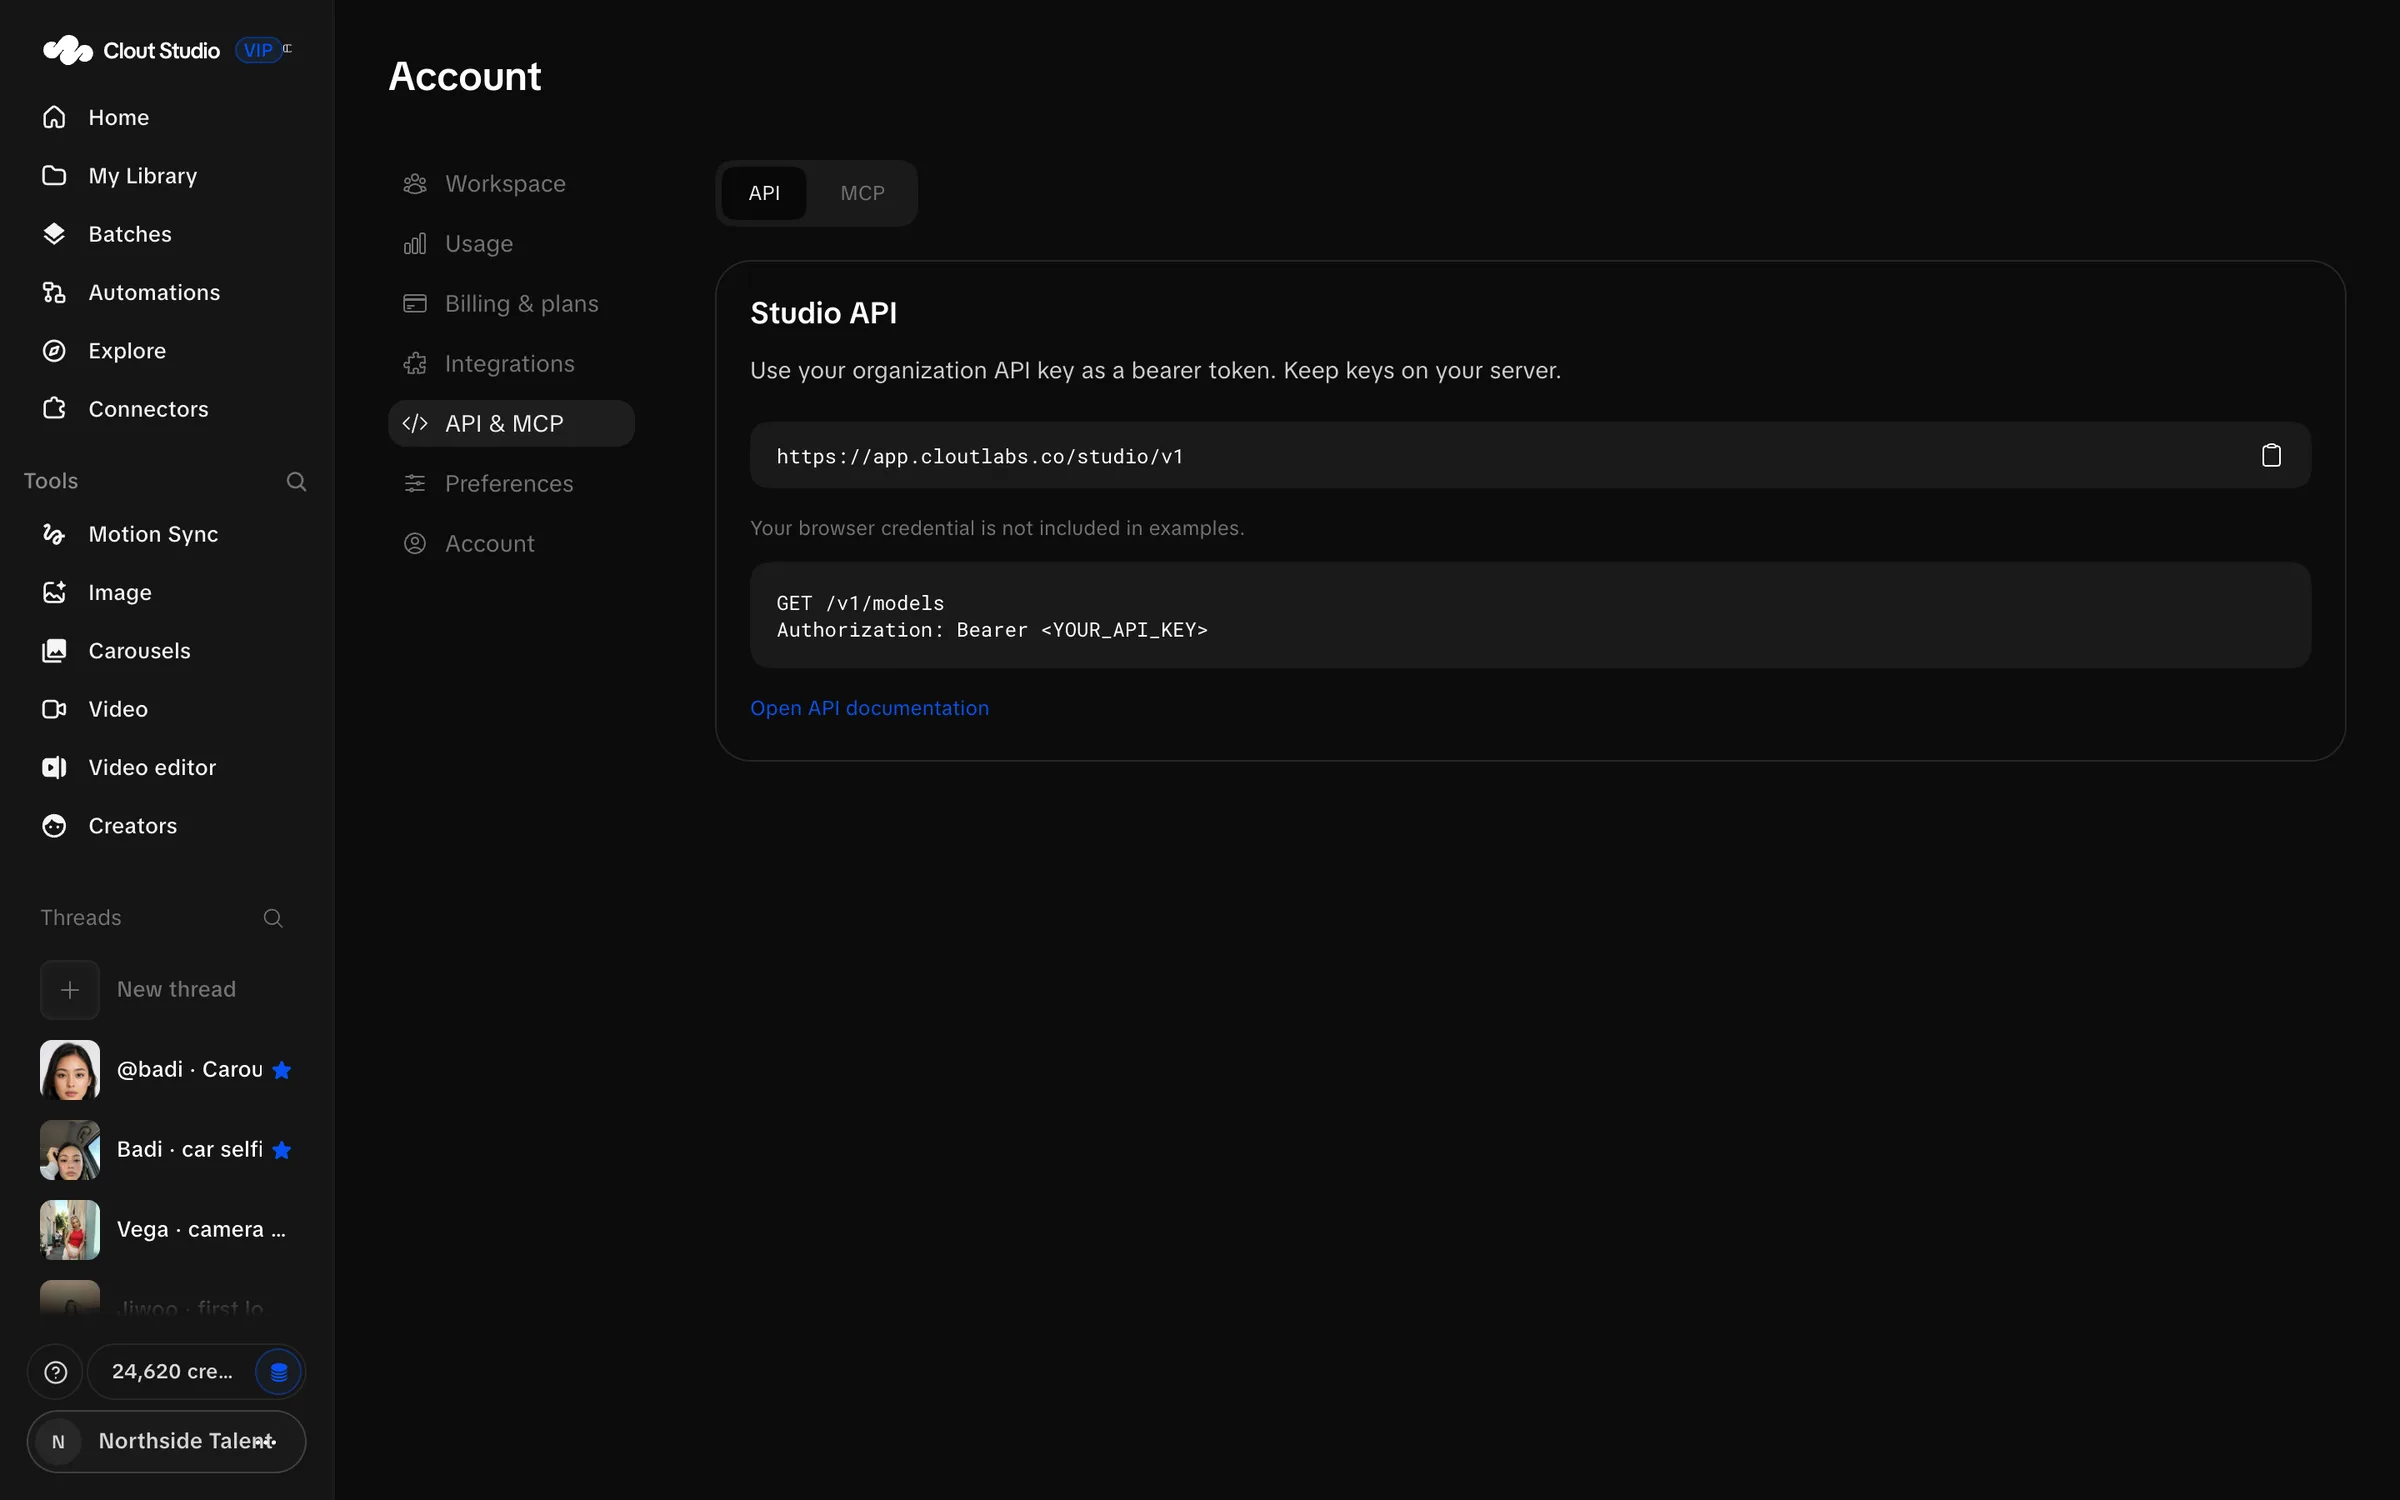Viewport: 2400px width, 1500px height.
Task: Open Video tool
Action: tap(166, 709)
